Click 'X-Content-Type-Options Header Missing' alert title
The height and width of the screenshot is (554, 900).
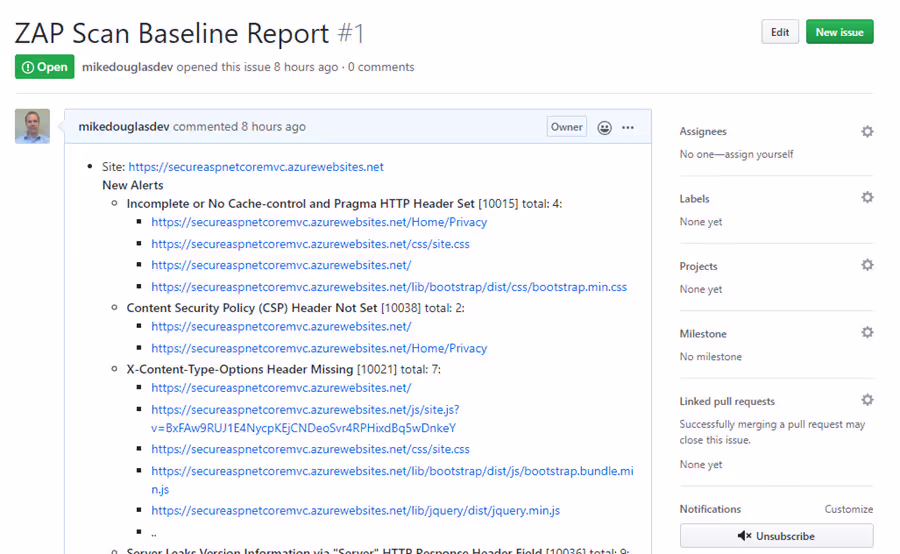pos(240,369)
